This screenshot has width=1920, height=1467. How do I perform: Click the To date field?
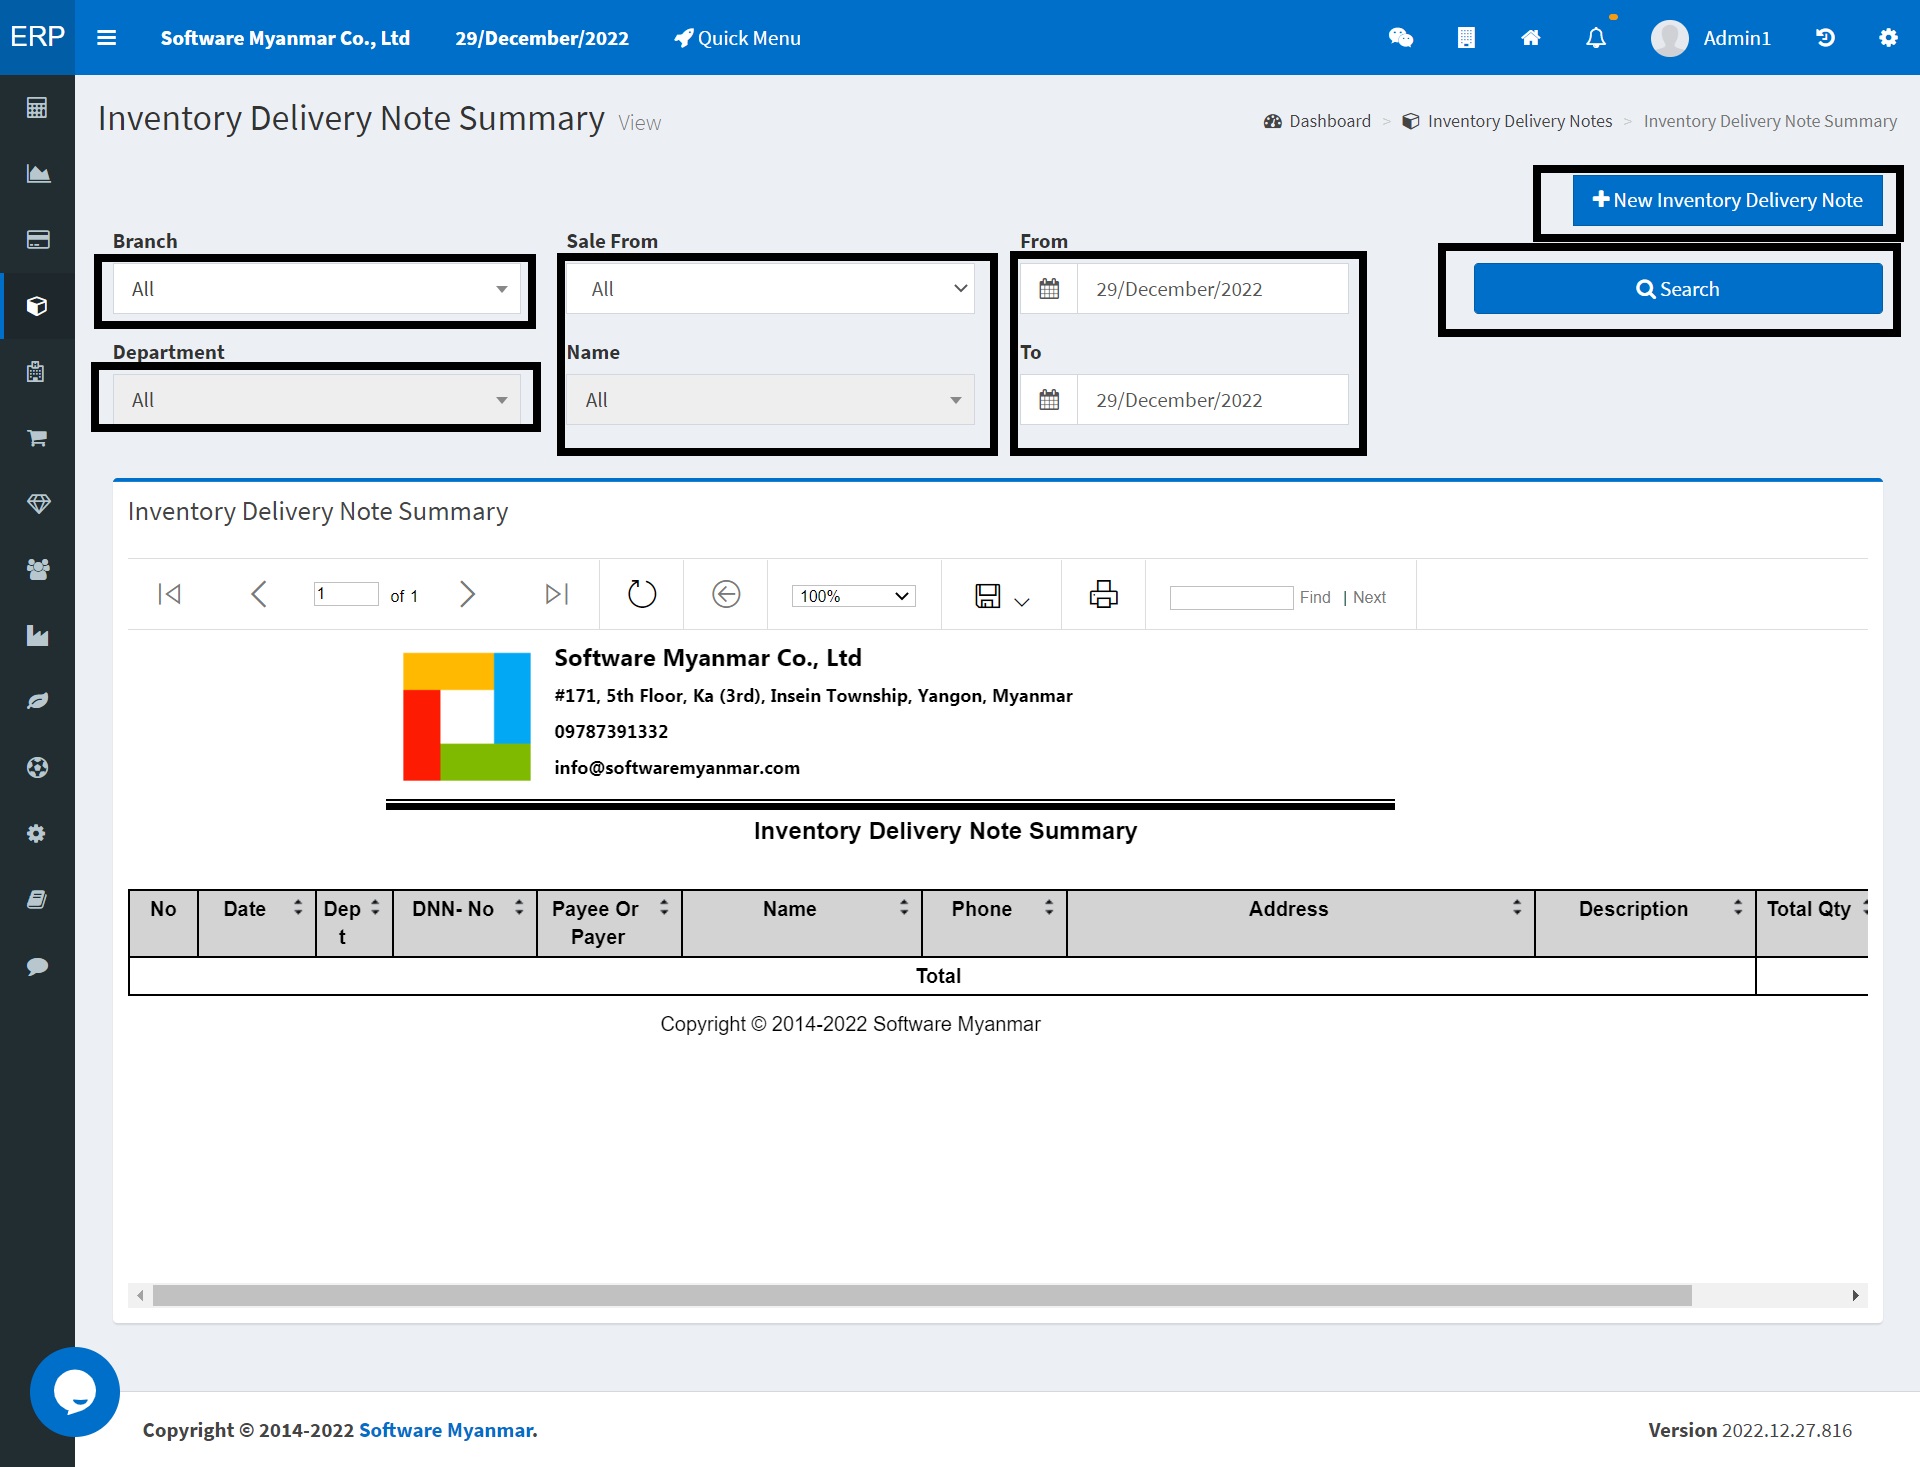point(1212,400)
